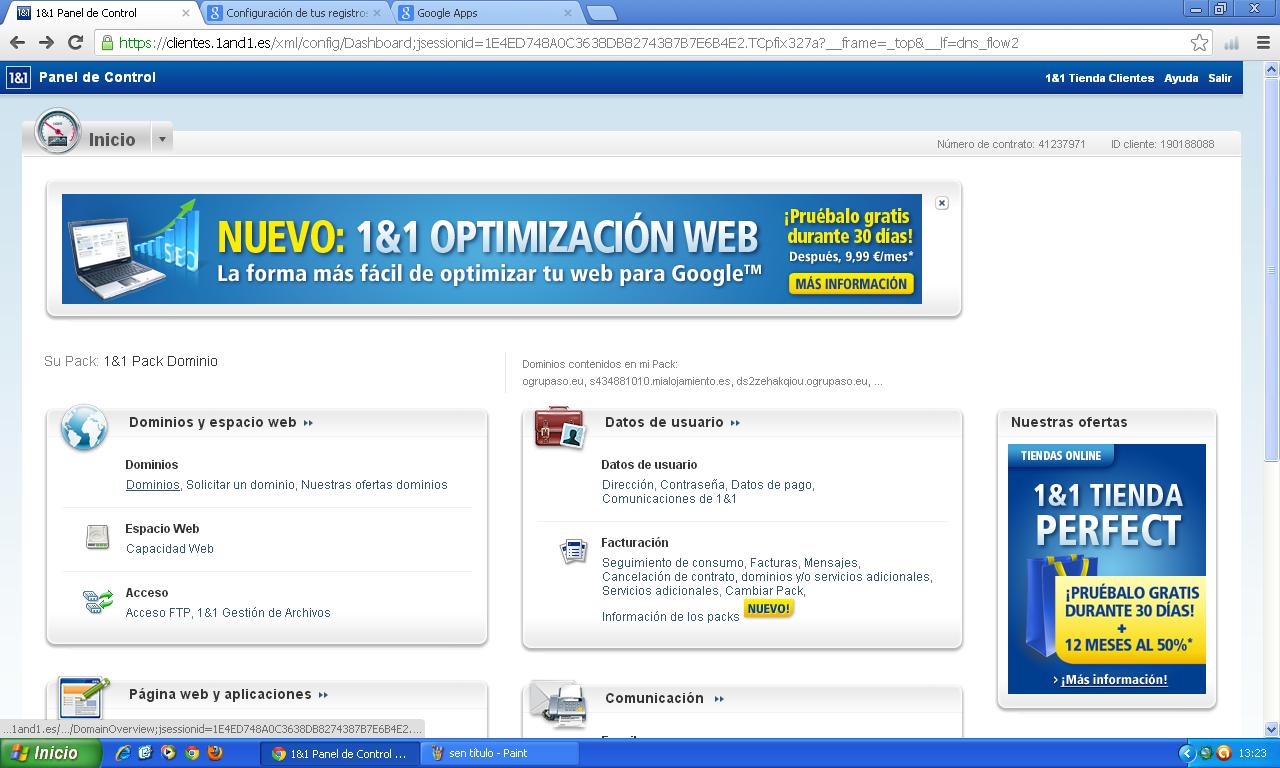
Task: Expand Página web y aplicaciones section arrows
Action: coord(323,695)
